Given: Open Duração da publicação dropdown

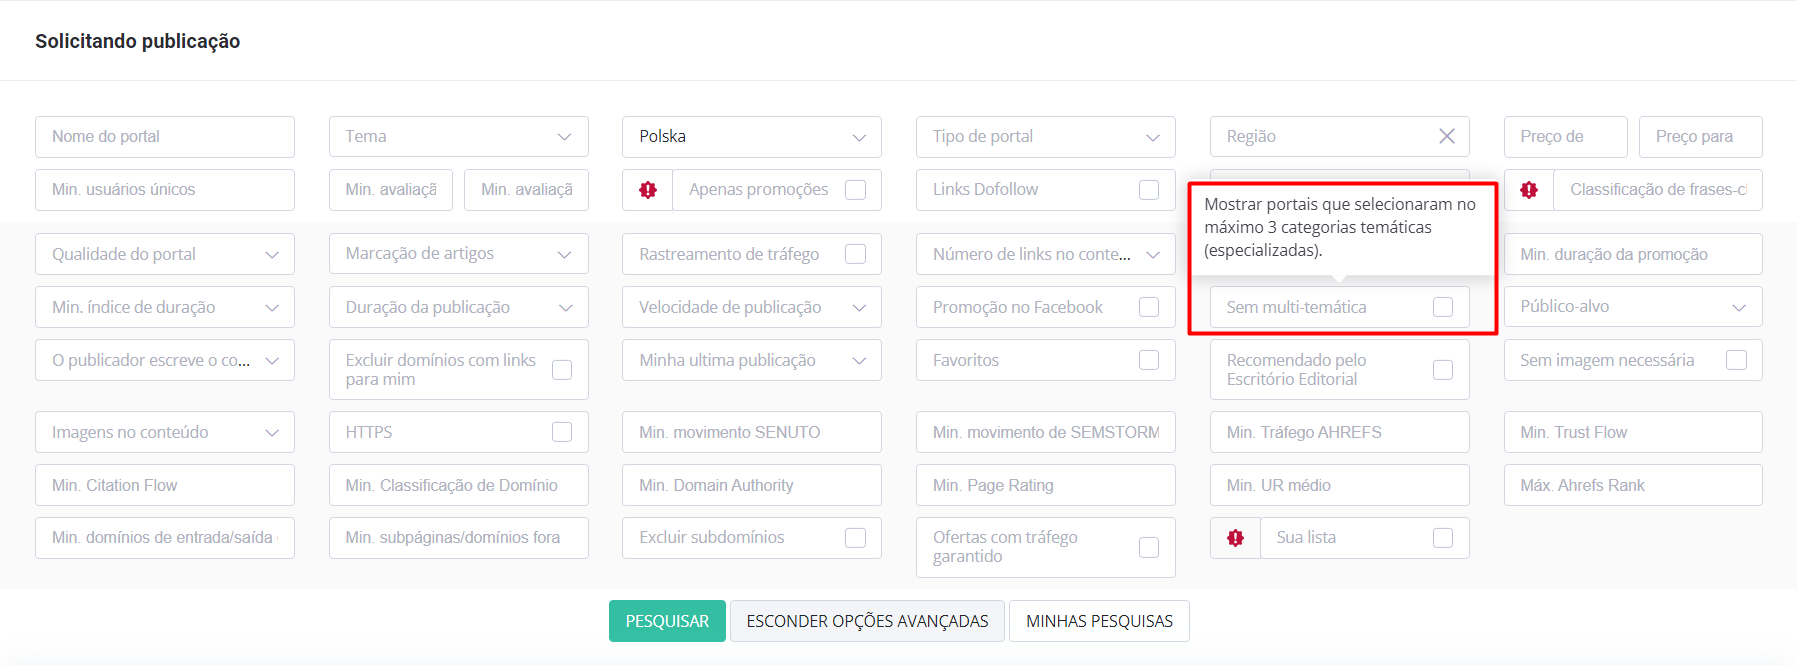Looking at the screenshot, I should click(459, 307).
